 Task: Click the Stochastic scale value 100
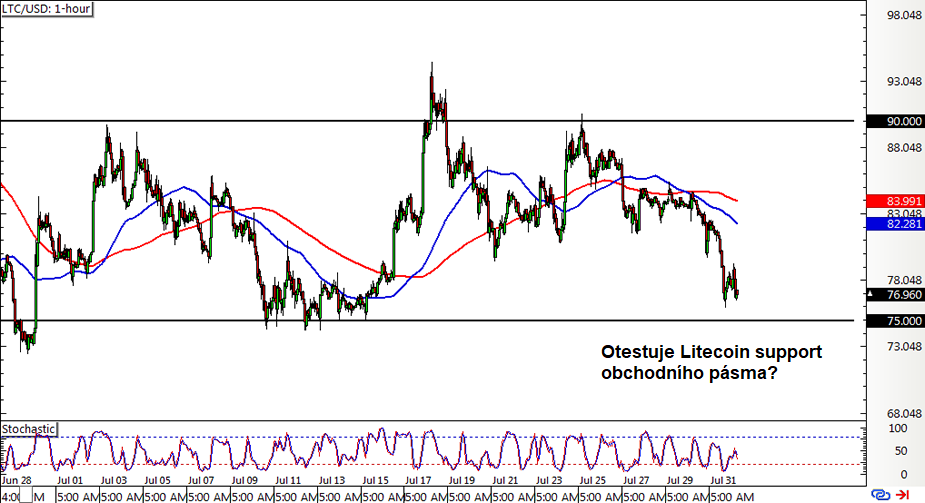(898, 429)
